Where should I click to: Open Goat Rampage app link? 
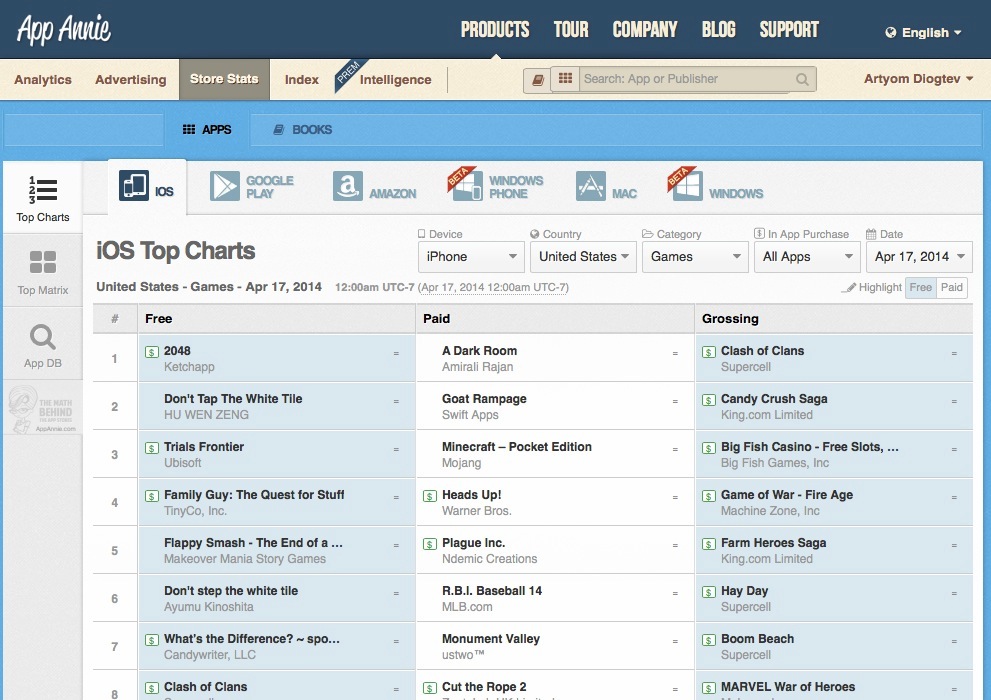pos(484,399)
